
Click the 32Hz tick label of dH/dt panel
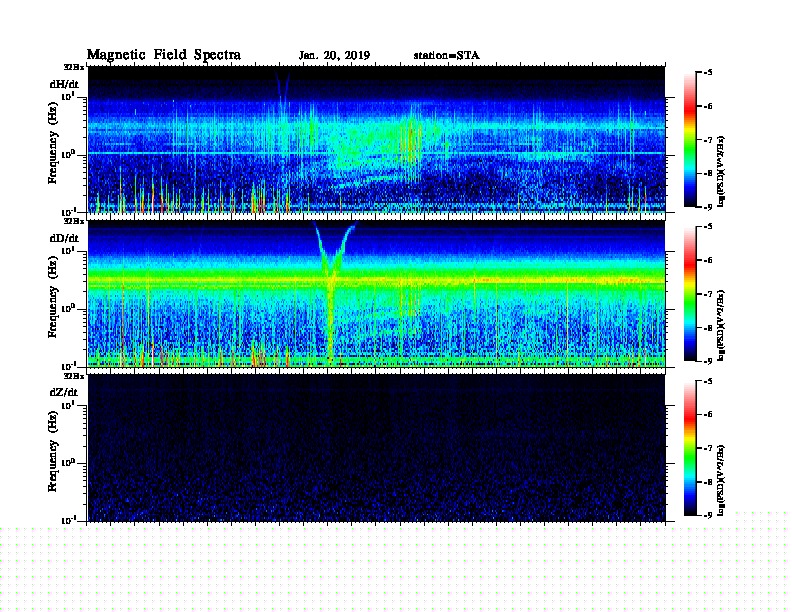pos(74,67)
